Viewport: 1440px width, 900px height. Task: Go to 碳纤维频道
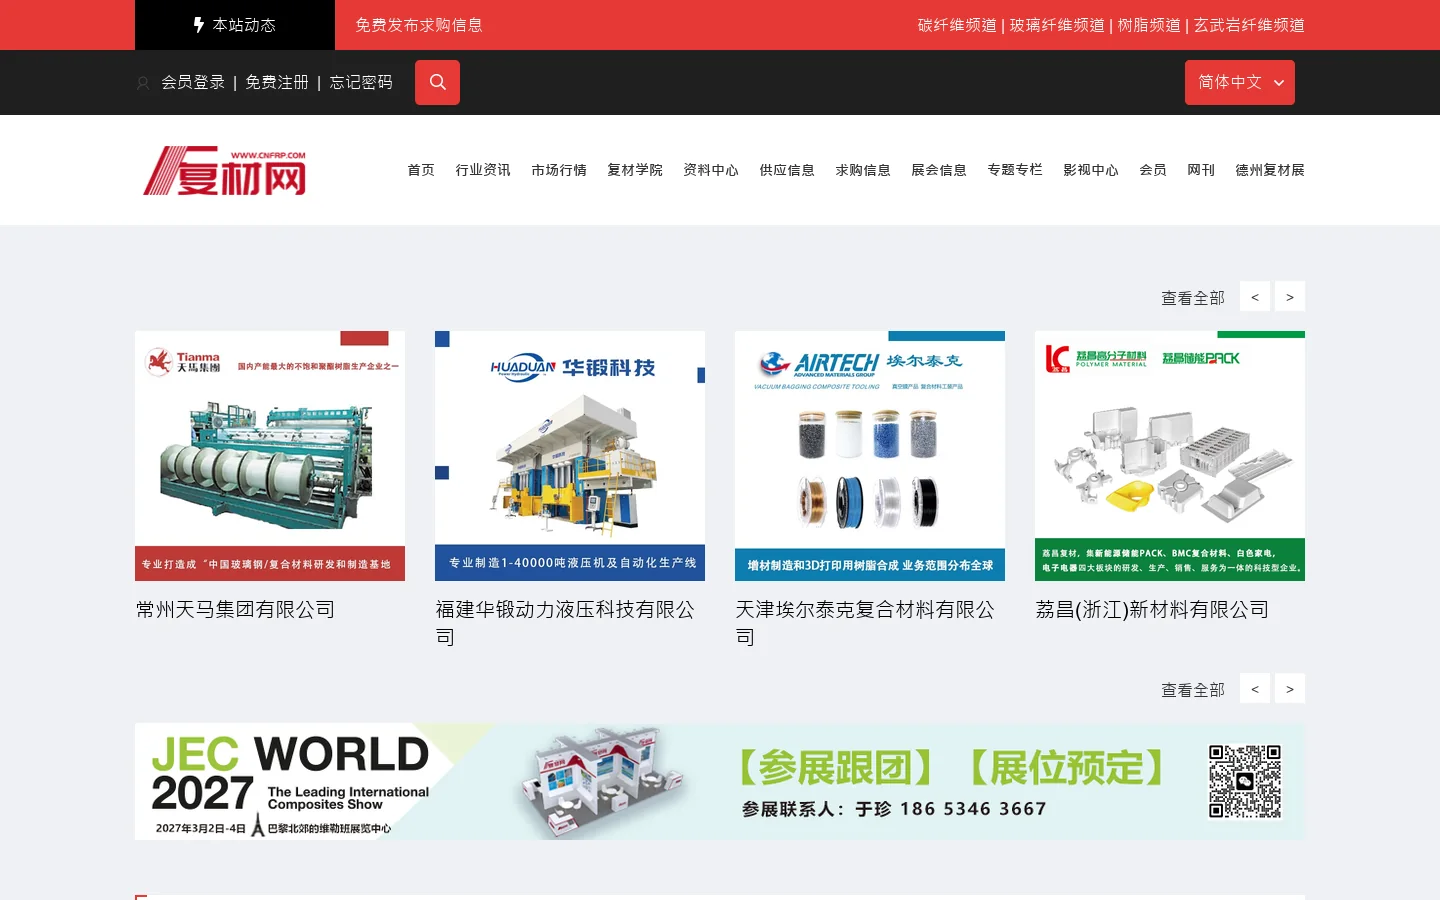957,25
